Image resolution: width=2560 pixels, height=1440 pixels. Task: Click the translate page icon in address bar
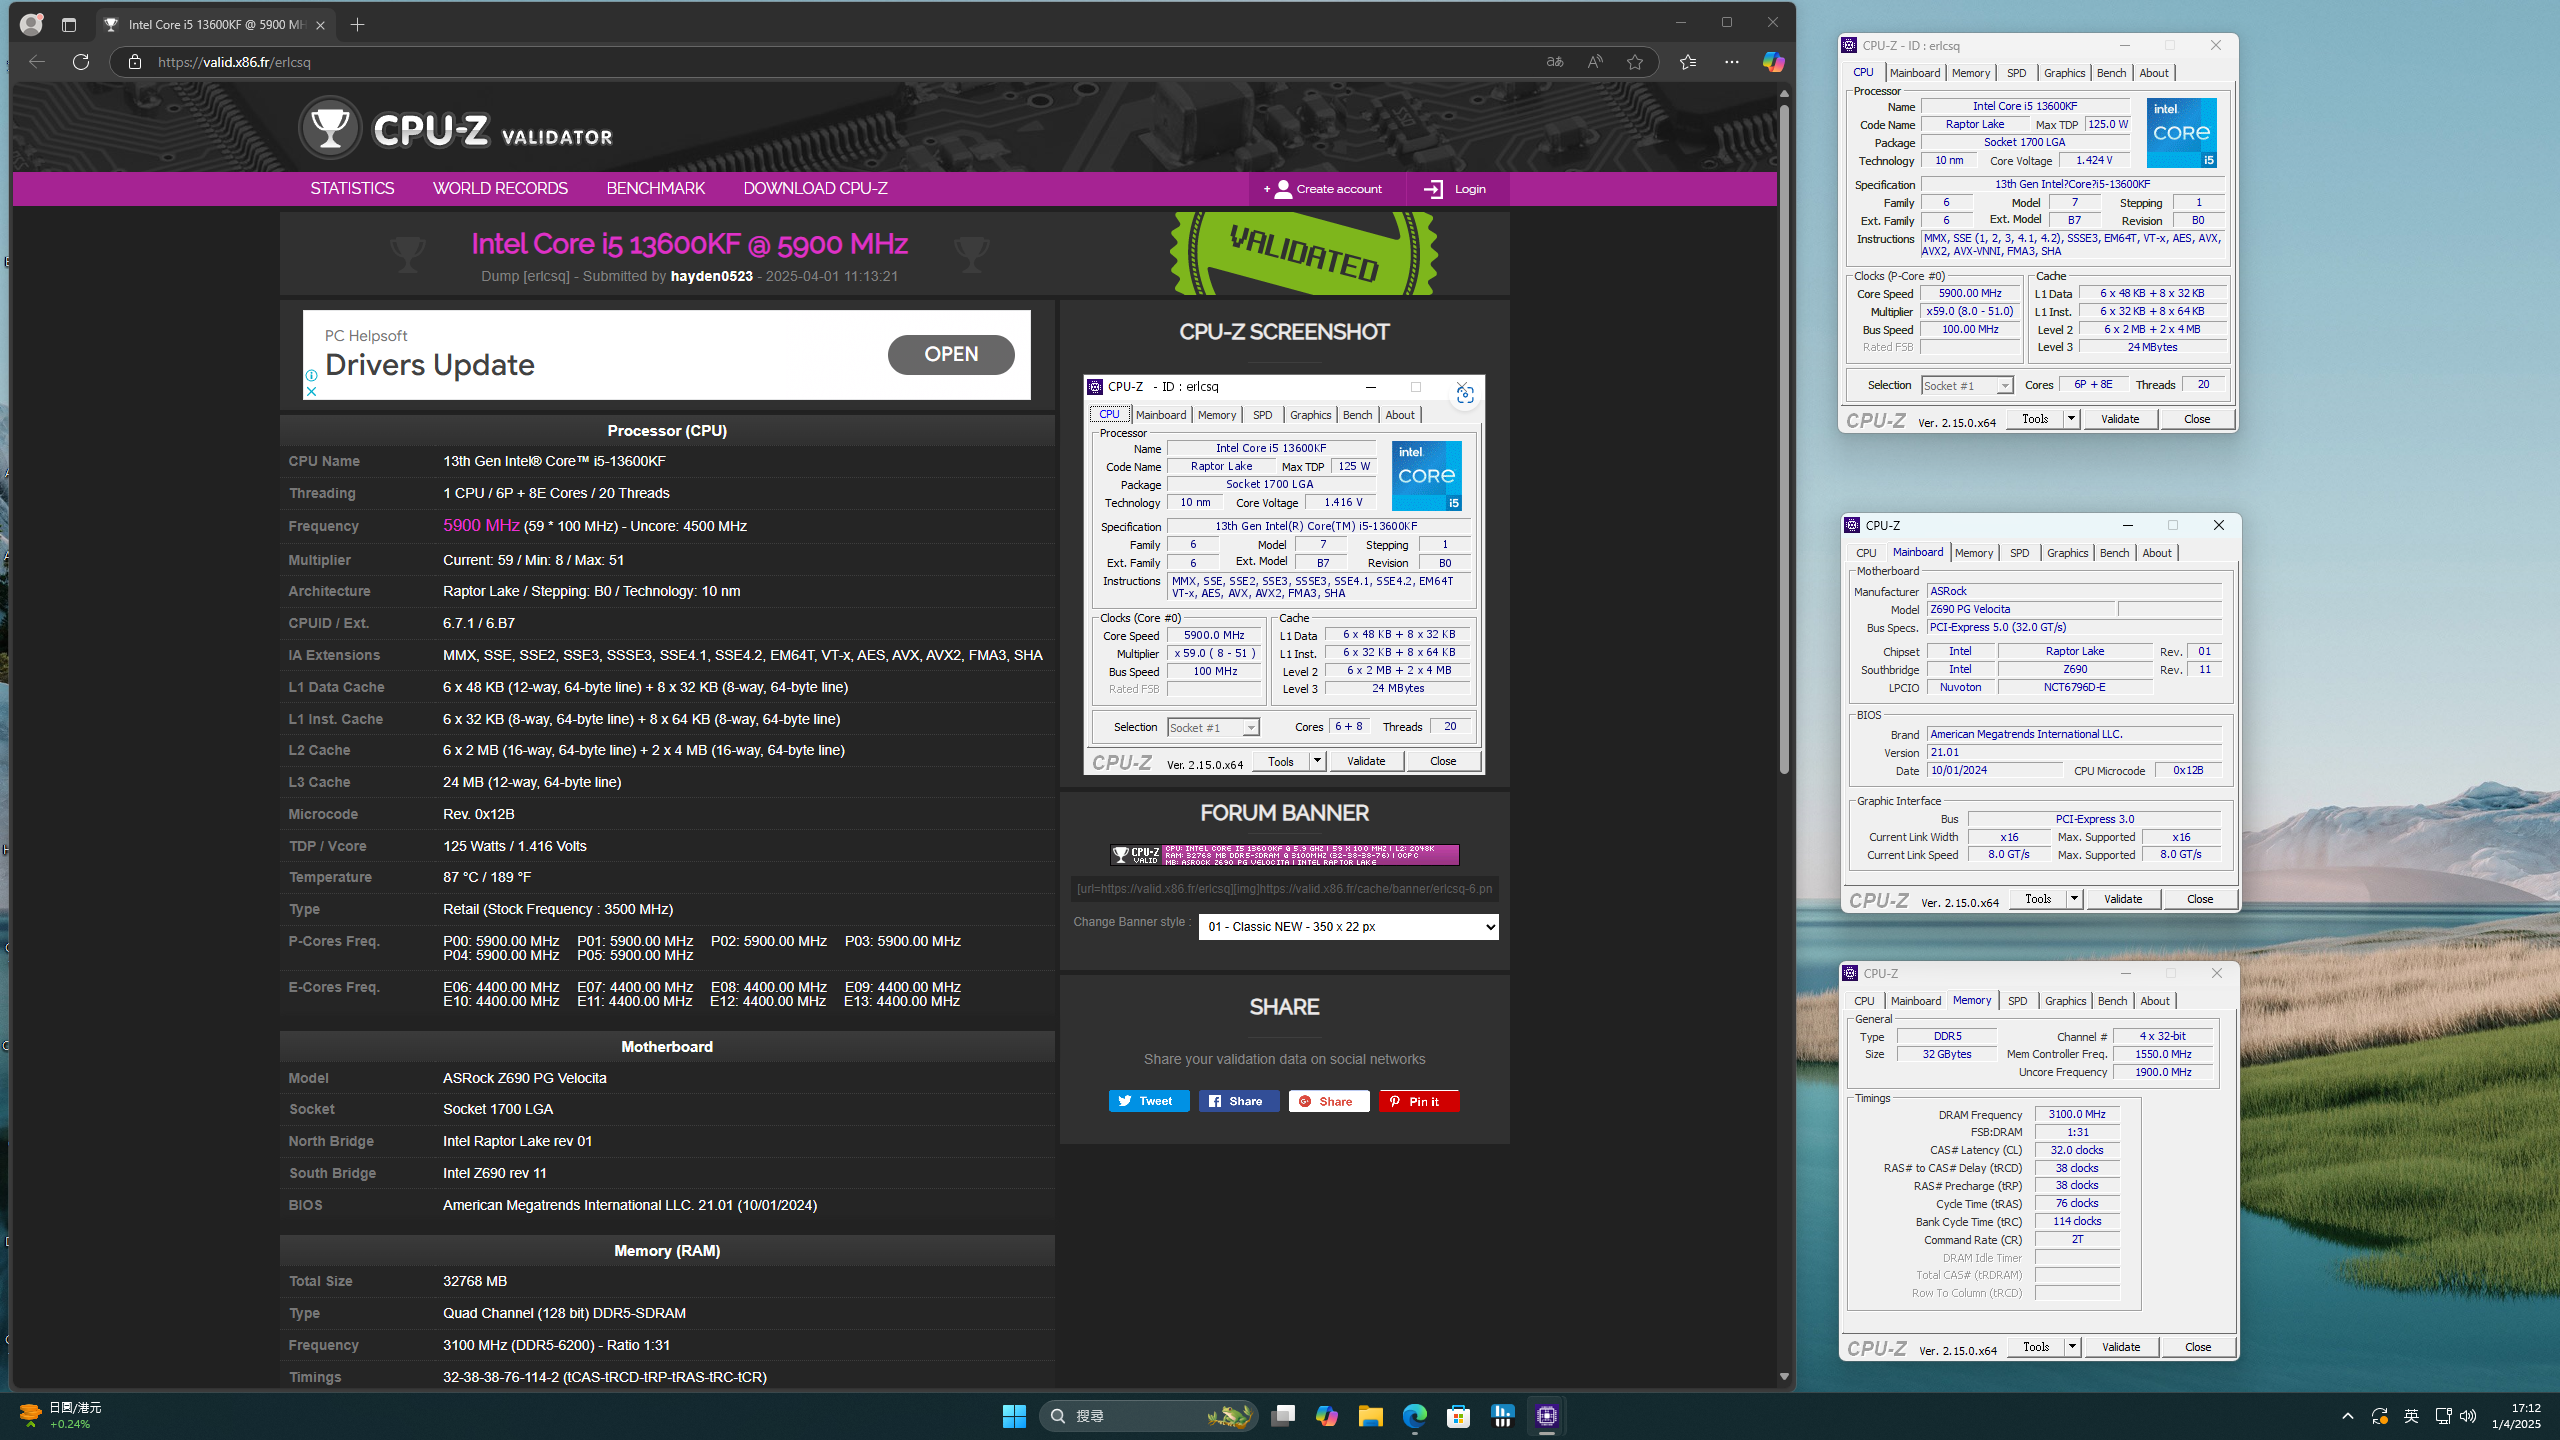(1554, 62)
